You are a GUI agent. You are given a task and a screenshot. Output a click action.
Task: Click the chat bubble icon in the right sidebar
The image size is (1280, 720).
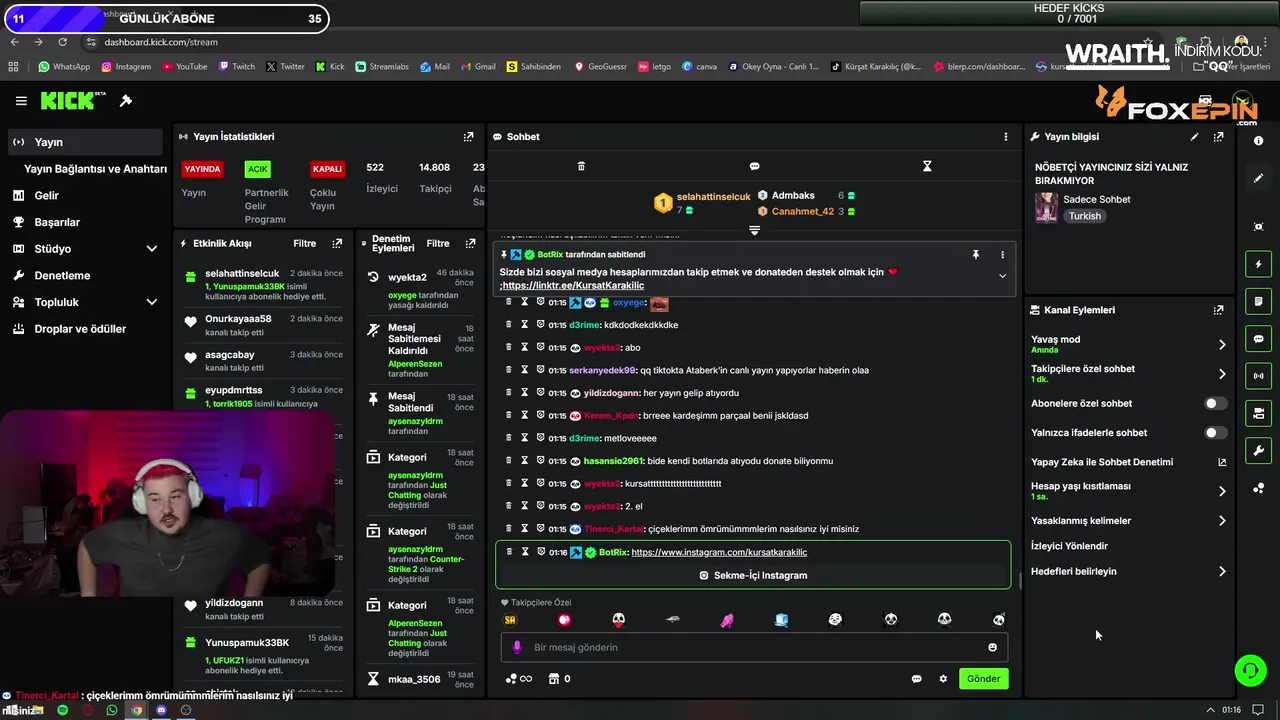(x=1258, y=339)
